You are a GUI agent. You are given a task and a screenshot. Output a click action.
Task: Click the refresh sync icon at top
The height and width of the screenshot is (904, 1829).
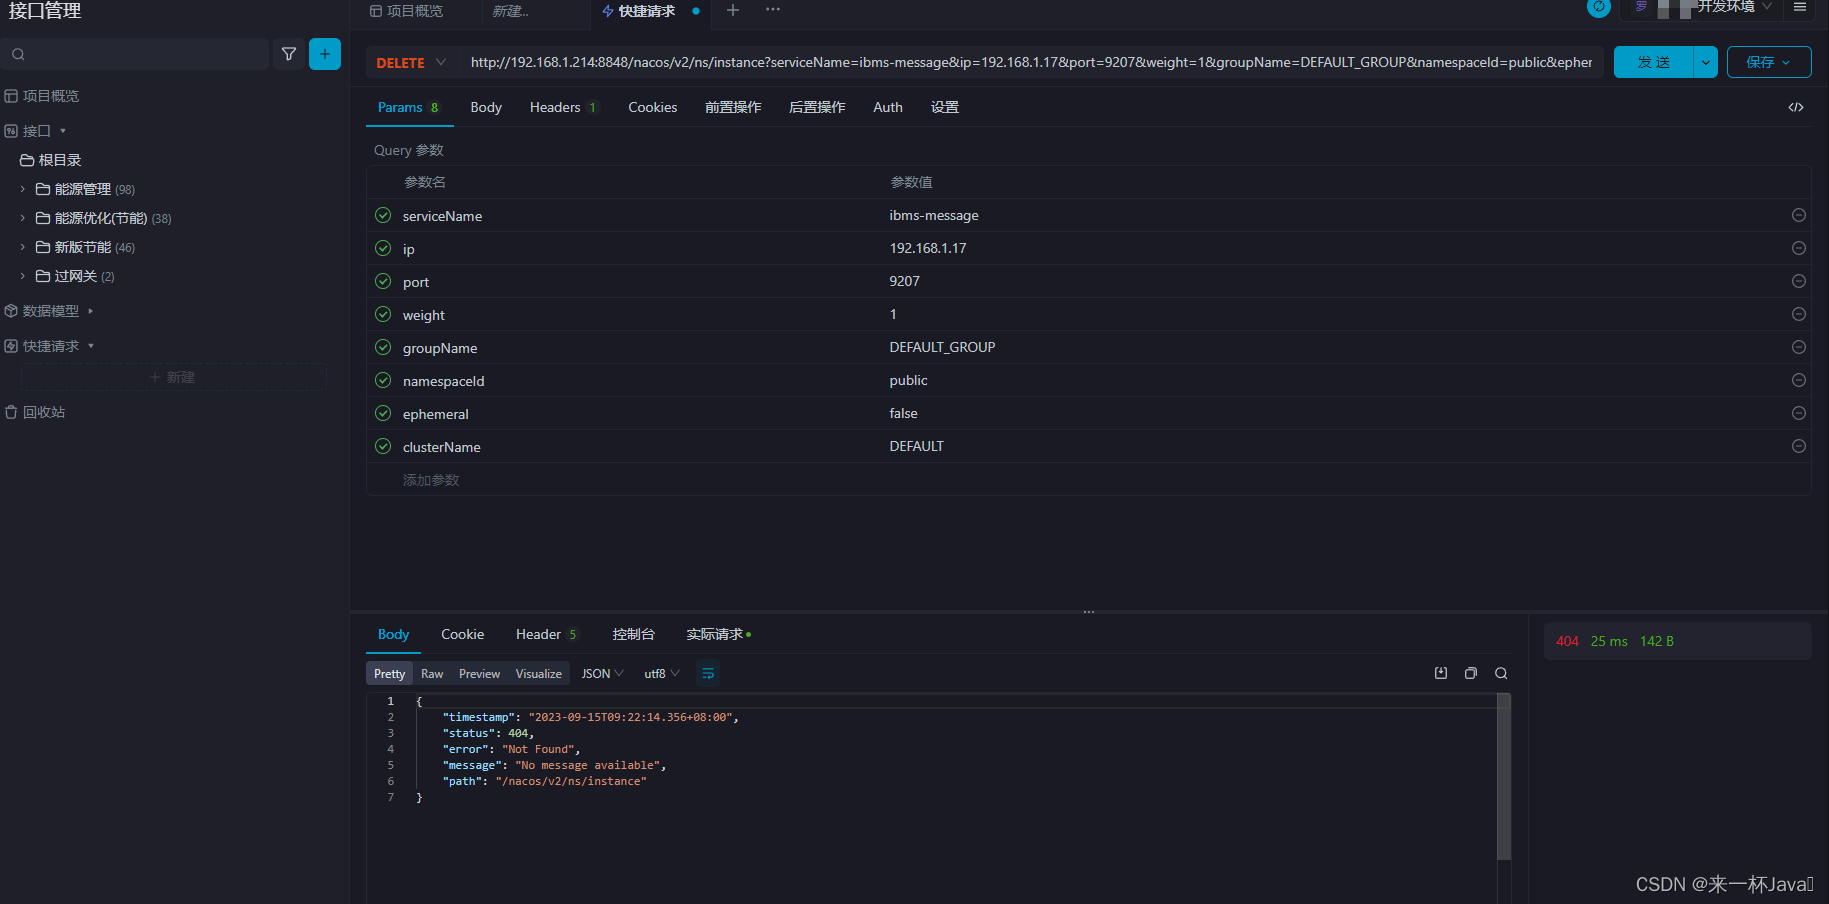coord(1599,7)
